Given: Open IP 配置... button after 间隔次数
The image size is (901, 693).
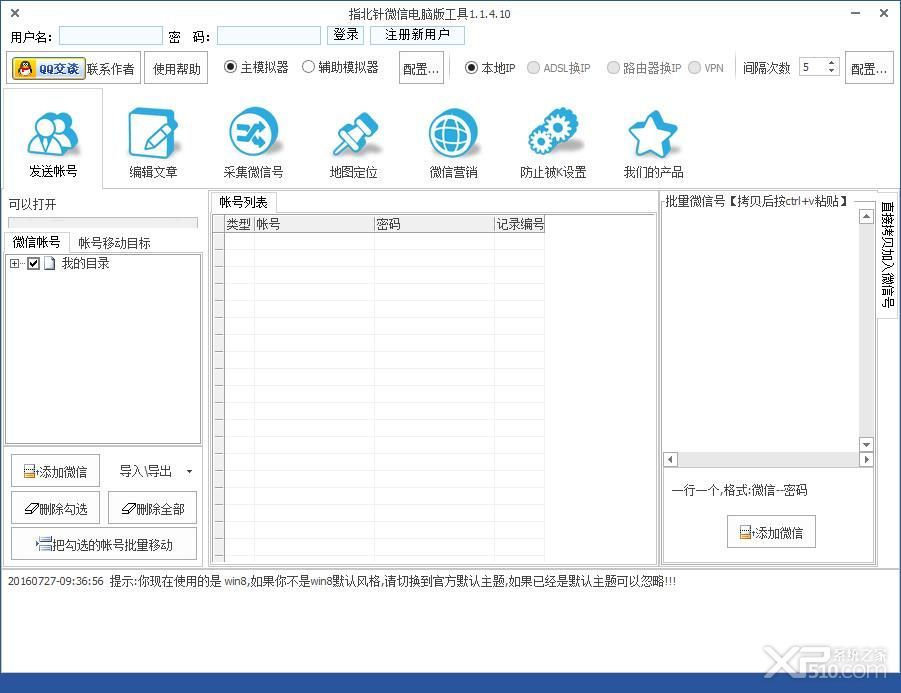Looking at the screenshot, I should click(x=869, y=68).
